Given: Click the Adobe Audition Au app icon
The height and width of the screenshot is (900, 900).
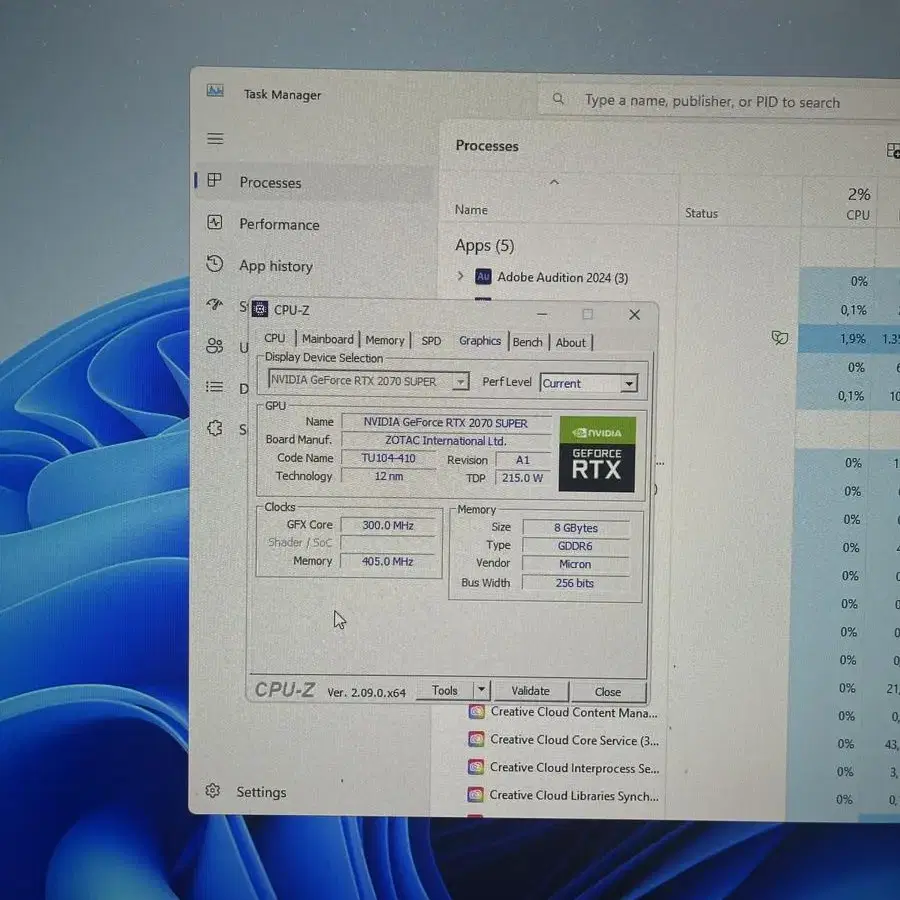Looking at the screenshot, I should point(483,277).
